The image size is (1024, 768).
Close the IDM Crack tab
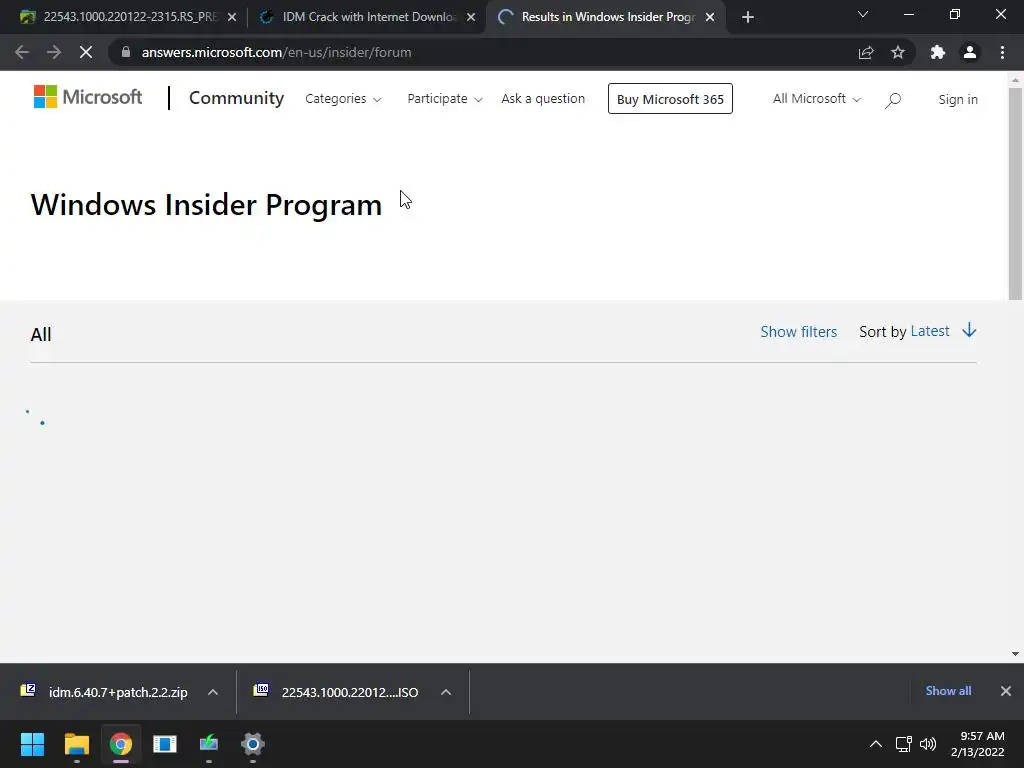(x=471, y=17)
